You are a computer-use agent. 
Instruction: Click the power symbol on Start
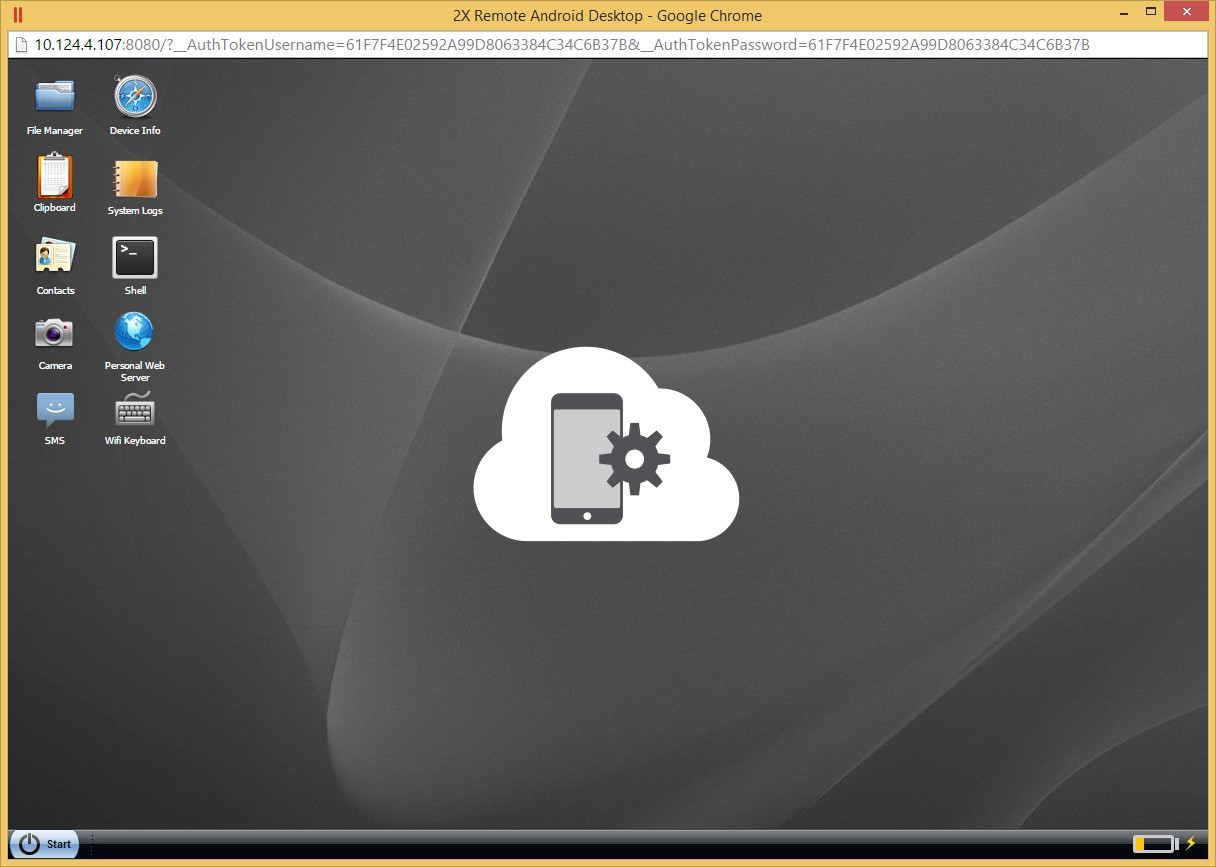coord(29,843)
